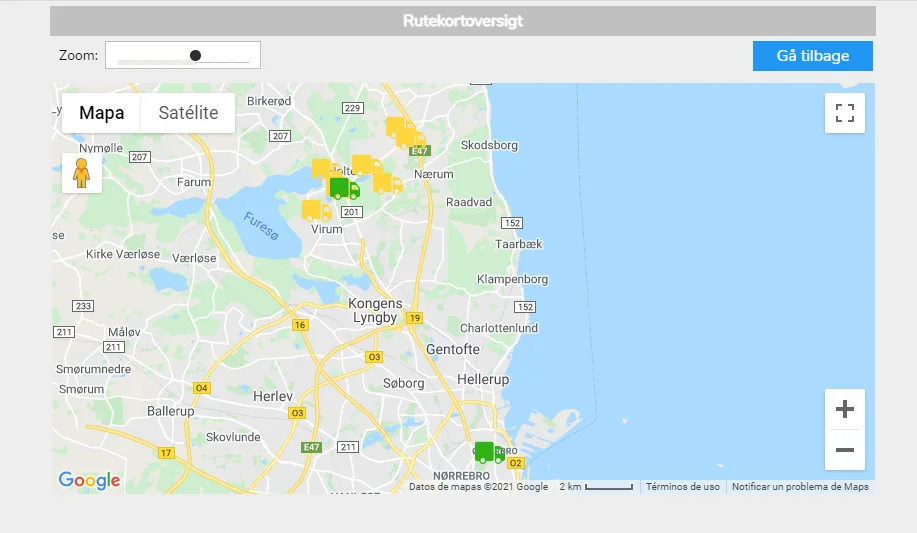This screenshot has width=917, height=533.
Task: Zoom out with the minus button
Action: tap(844, 450)
